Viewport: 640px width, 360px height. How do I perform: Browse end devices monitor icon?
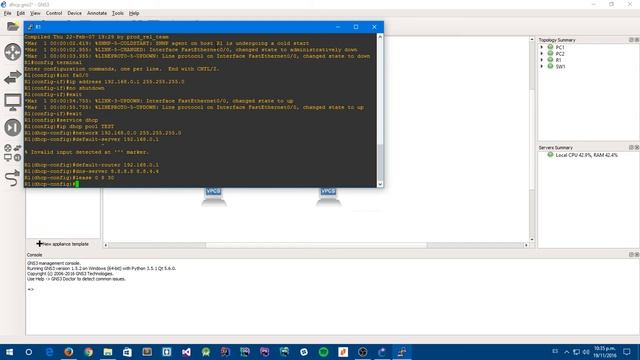pyautogui.click(x=13, y=102)
